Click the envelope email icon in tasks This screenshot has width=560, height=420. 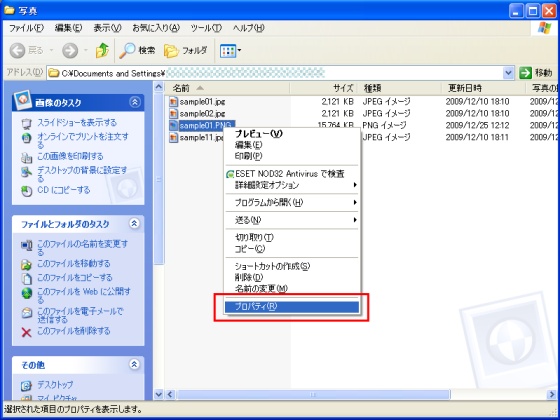click(26, 313)
